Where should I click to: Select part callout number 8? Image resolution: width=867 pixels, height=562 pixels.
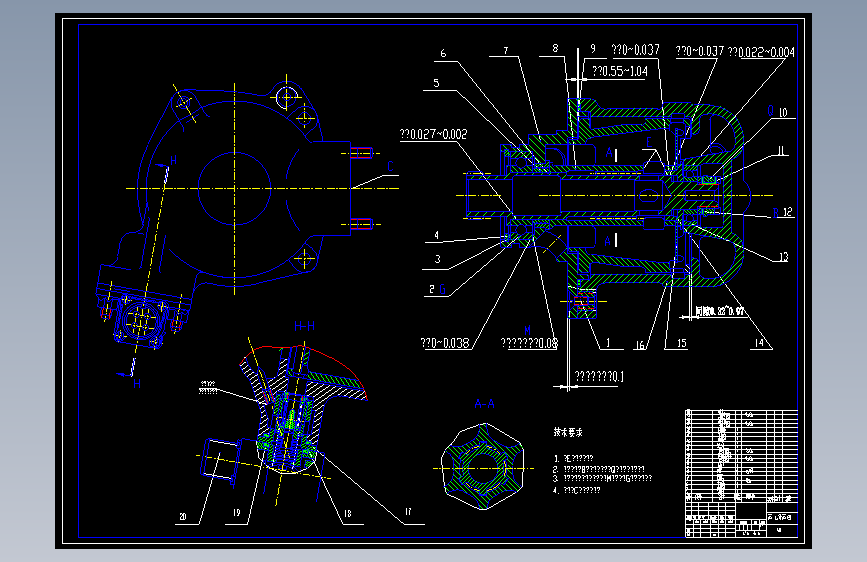[x=555, y=49]
